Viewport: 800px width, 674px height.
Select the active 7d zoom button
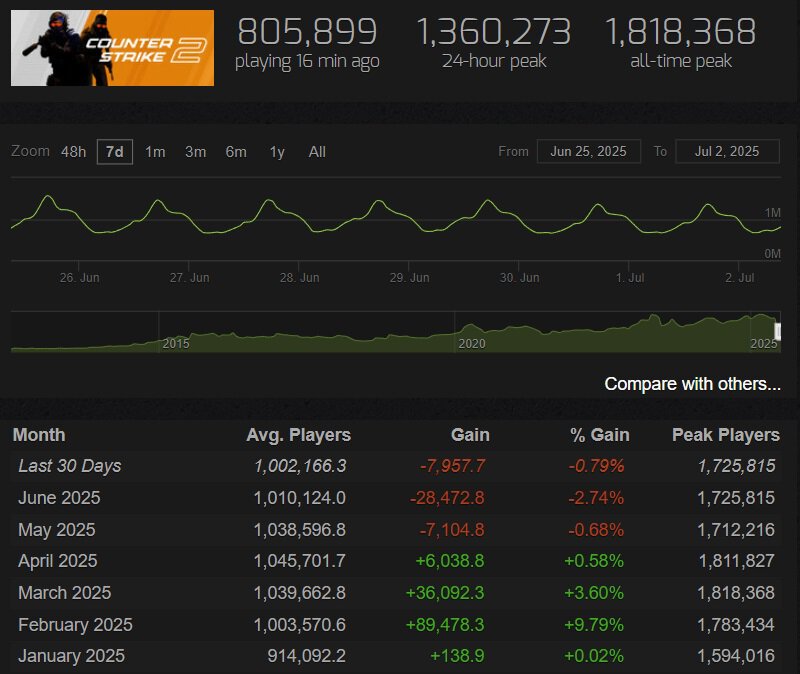point(115,152)
